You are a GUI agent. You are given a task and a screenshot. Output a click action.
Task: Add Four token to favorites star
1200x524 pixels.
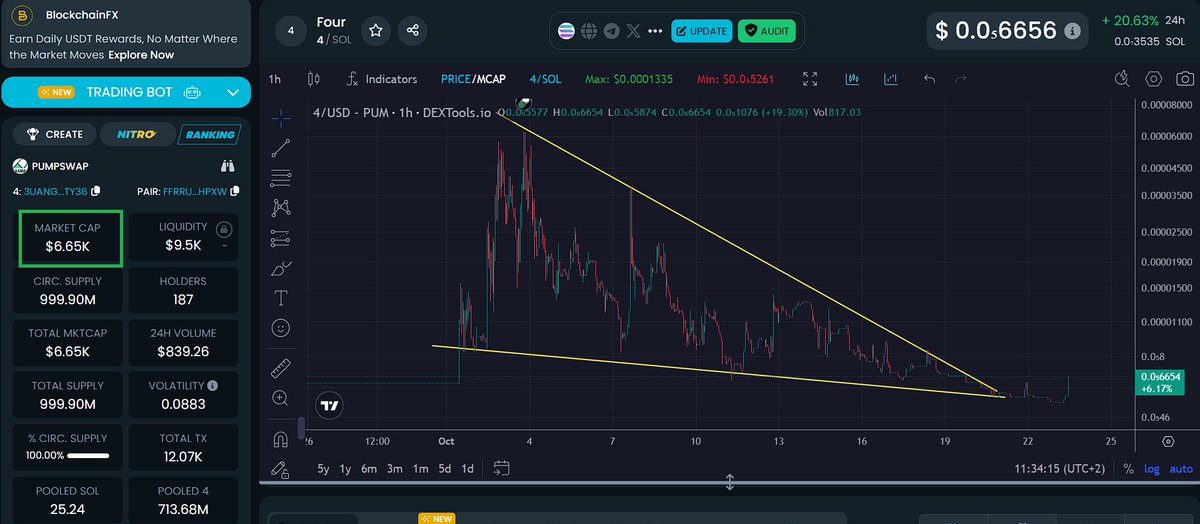pos(376,31)
